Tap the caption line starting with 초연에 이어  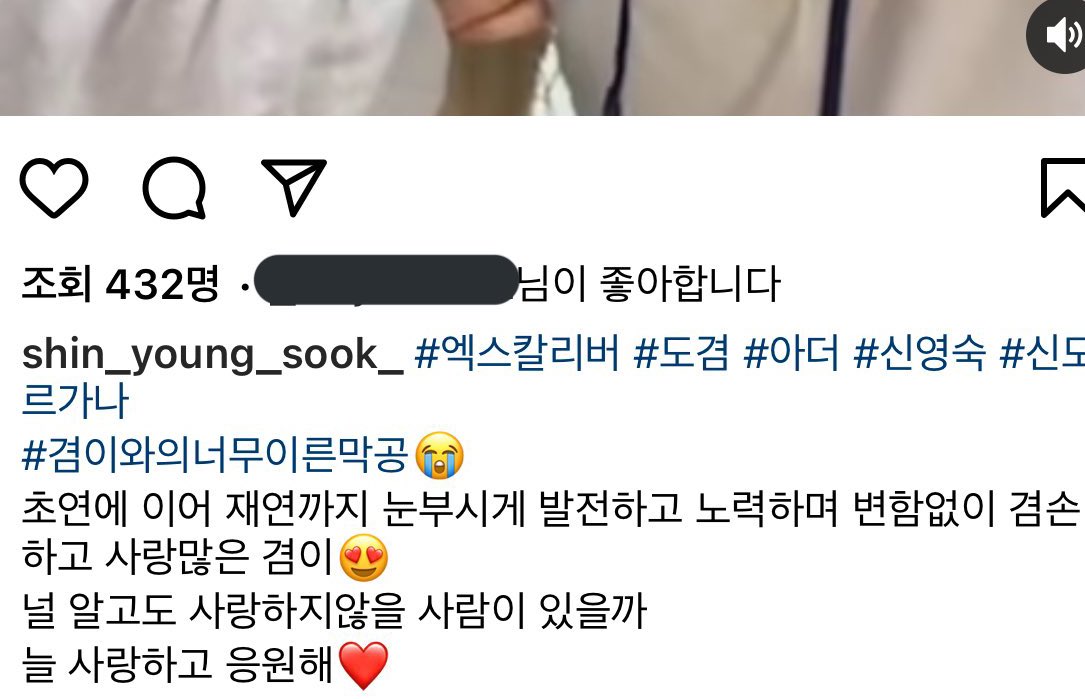pyautogui.click(x=551, y=507)
